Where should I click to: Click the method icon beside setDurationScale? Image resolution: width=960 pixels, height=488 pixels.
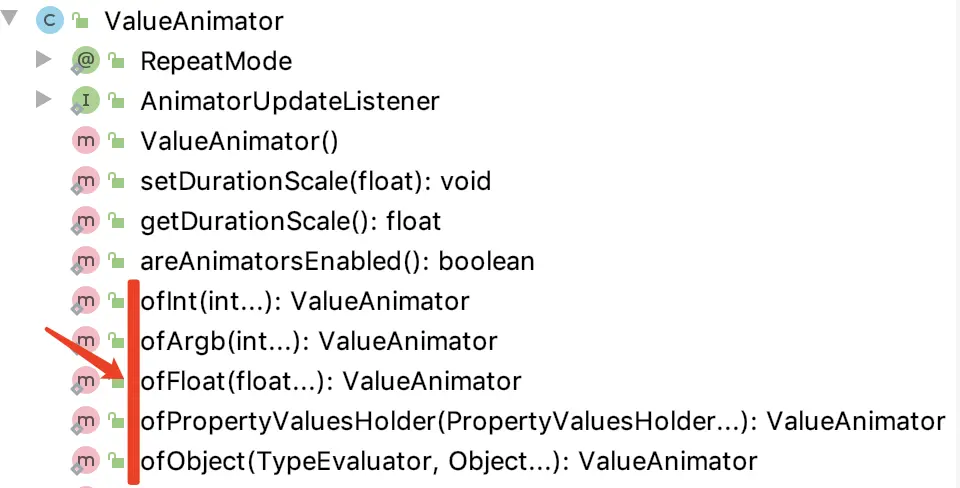pyautogui.click(x=85, y=181)
